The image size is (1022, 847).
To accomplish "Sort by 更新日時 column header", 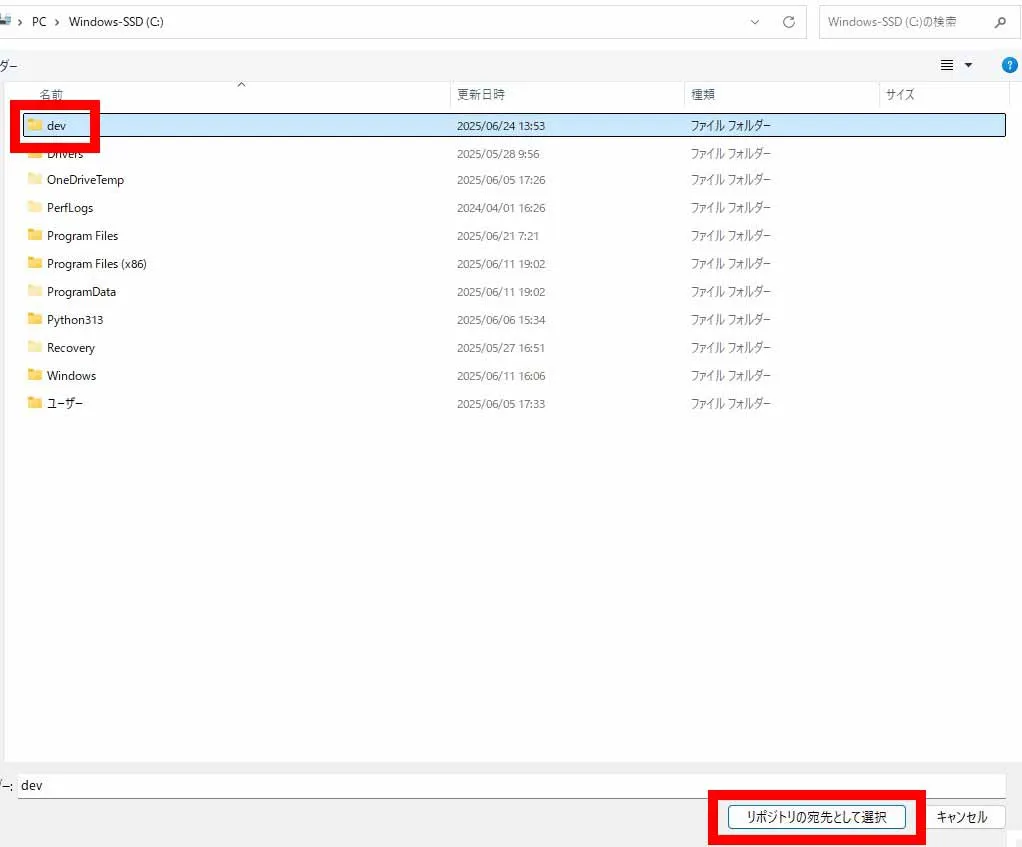I will pos(481,95).
